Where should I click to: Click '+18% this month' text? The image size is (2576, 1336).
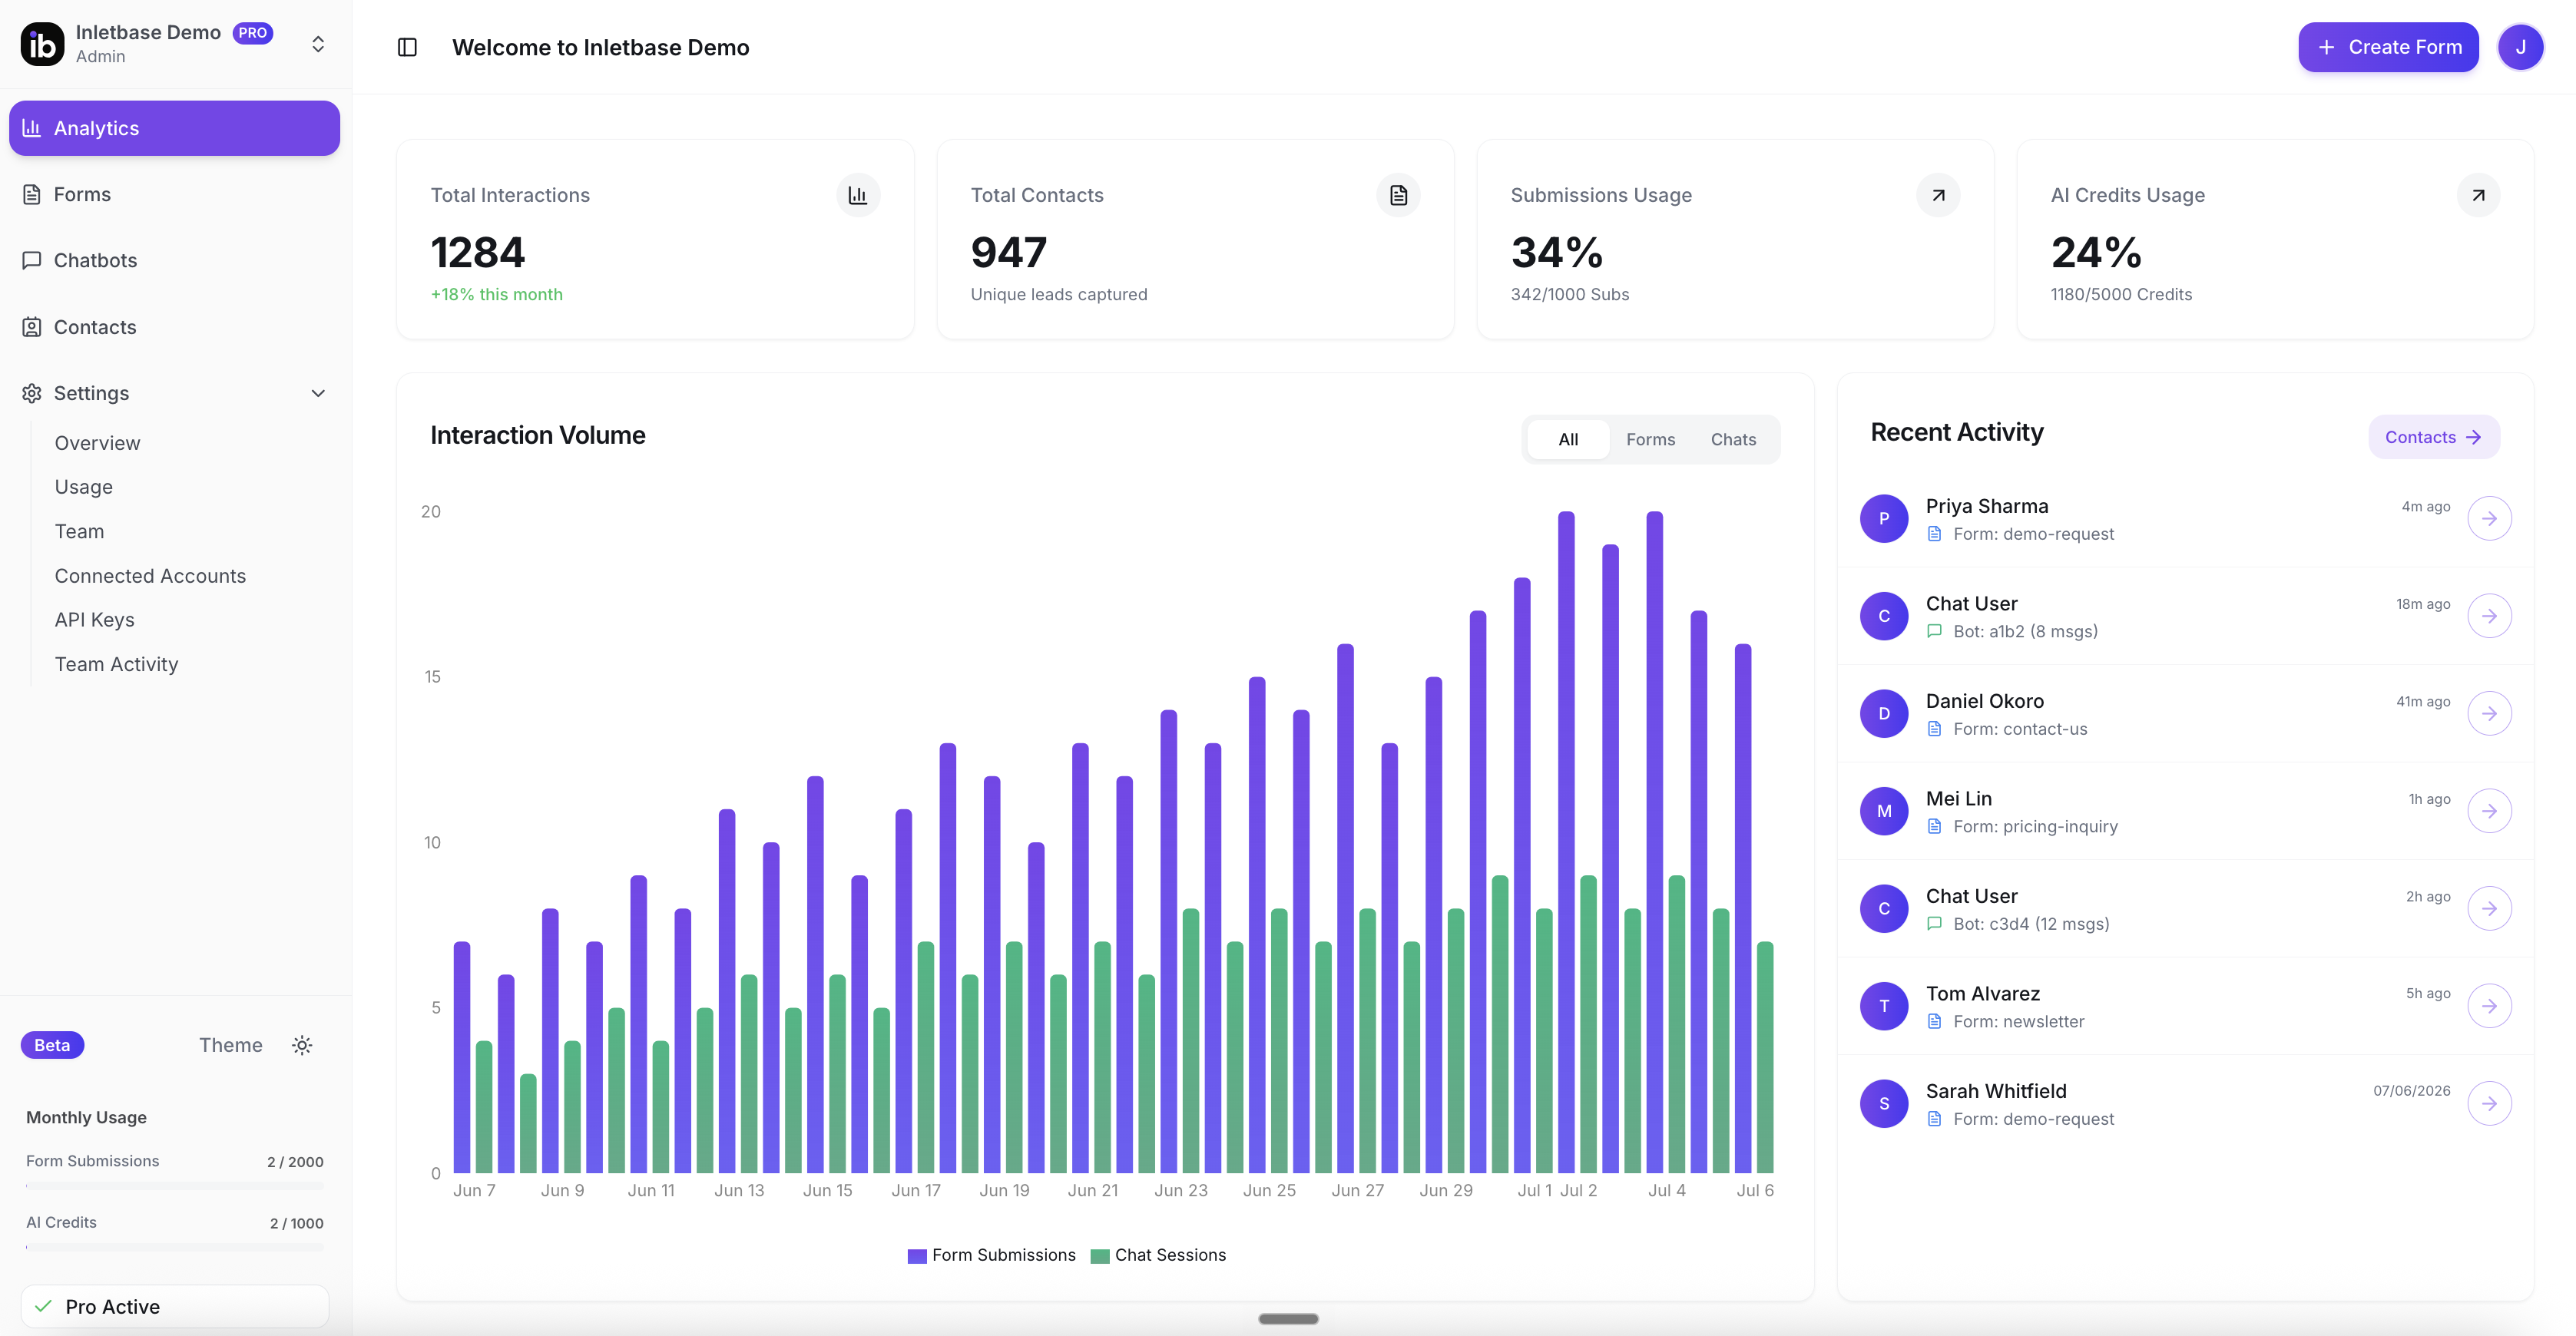point(496,294)
